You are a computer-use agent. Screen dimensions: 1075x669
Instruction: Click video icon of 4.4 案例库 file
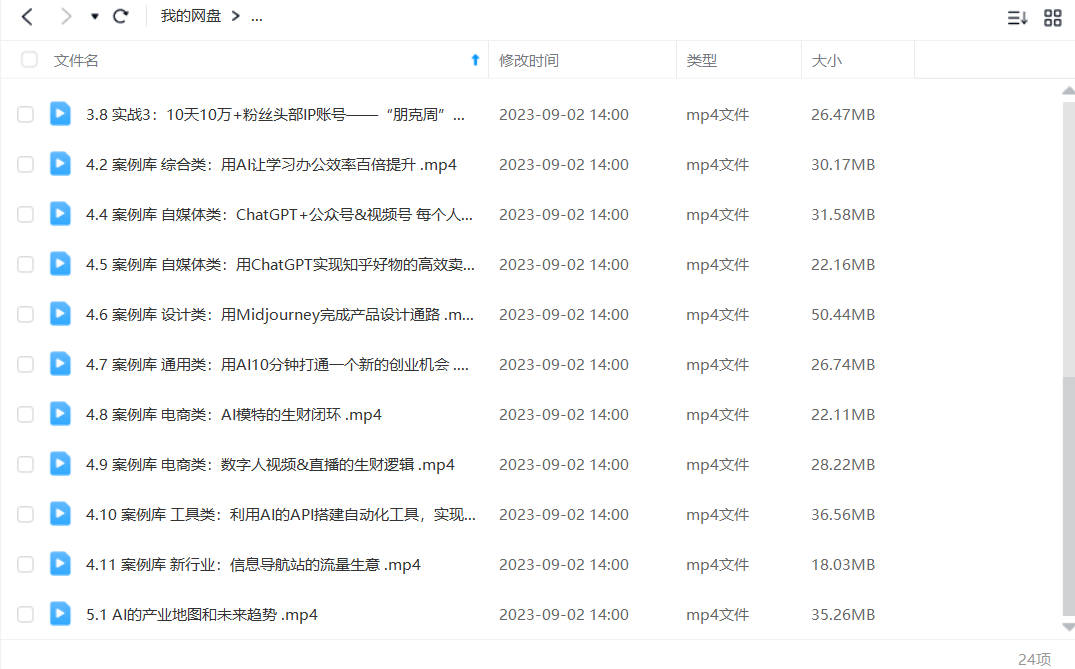click(x=60, y=214)
